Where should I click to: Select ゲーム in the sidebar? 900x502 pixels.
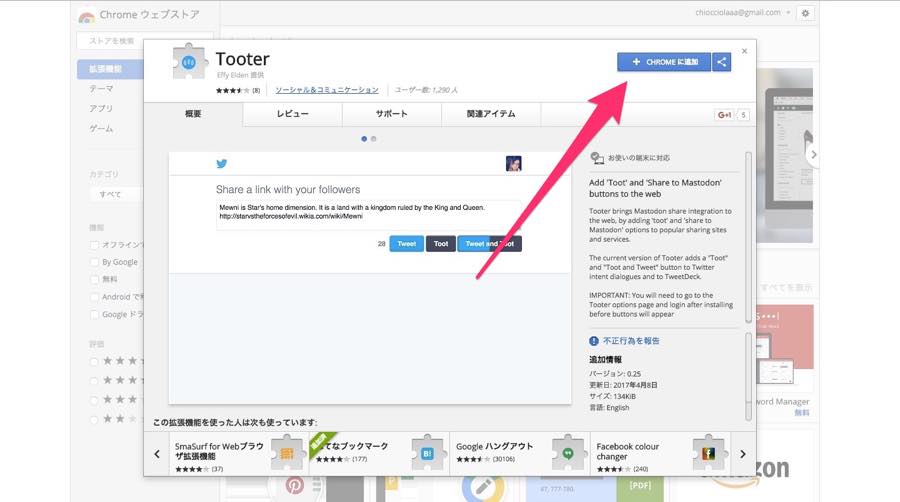point(101,129)
